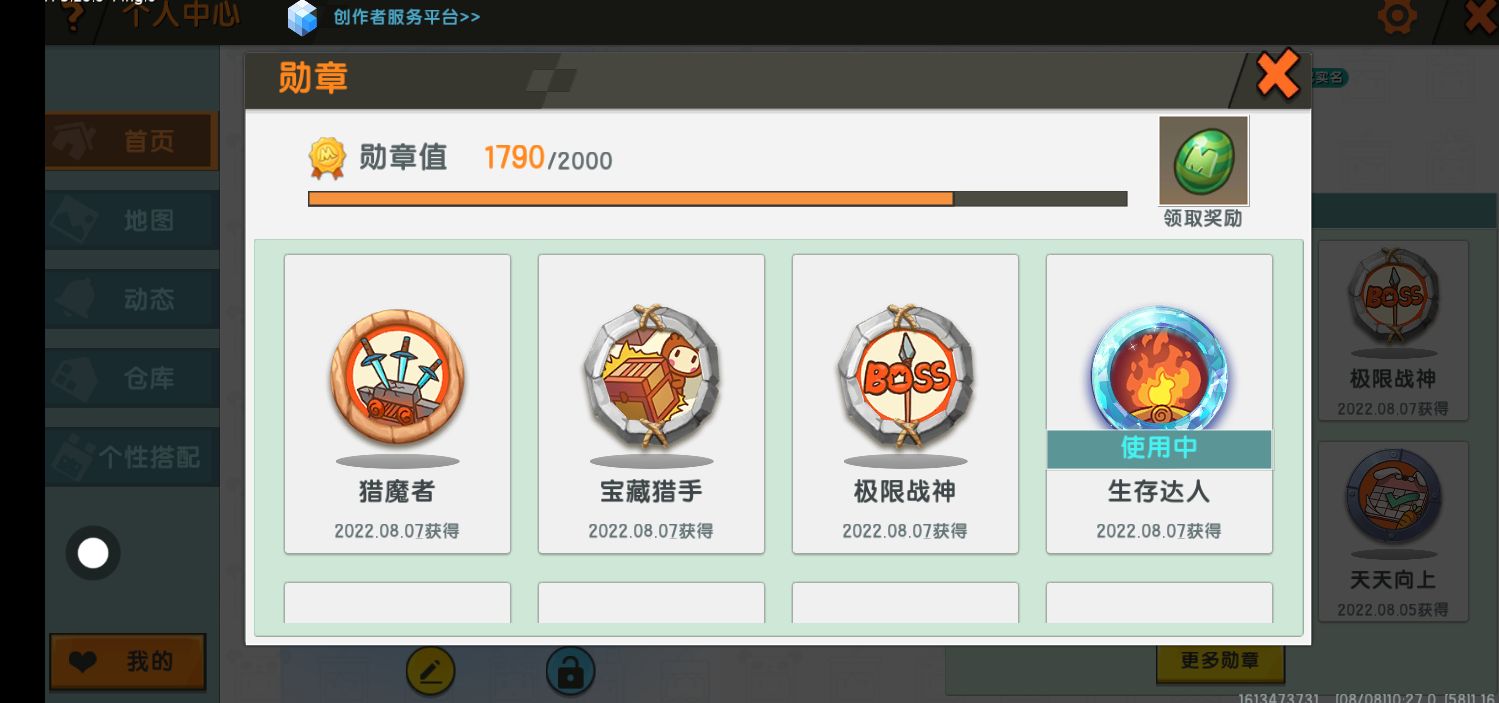
Task: Tap the padlock icon
Action: tap(570, 672)
